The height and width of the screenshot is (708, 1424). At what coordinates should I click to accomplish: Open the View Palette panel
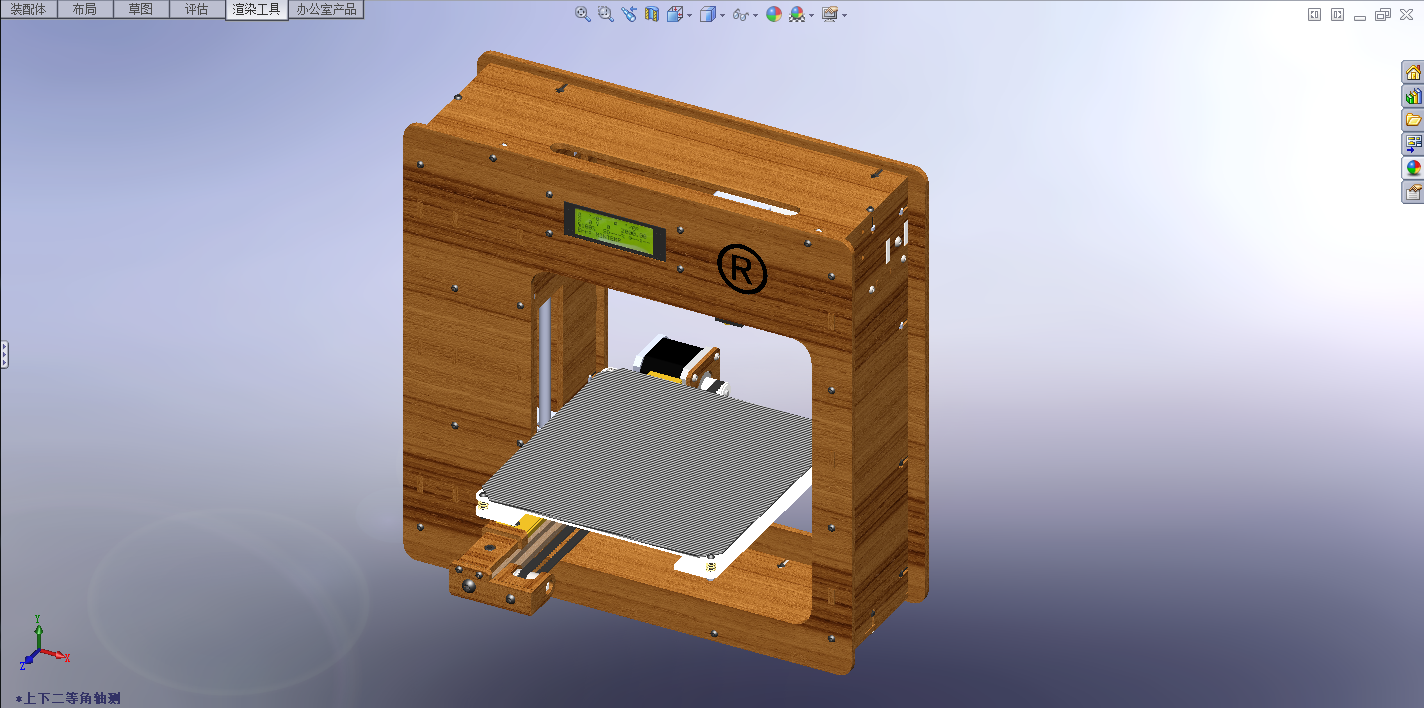coord(1412,143)
